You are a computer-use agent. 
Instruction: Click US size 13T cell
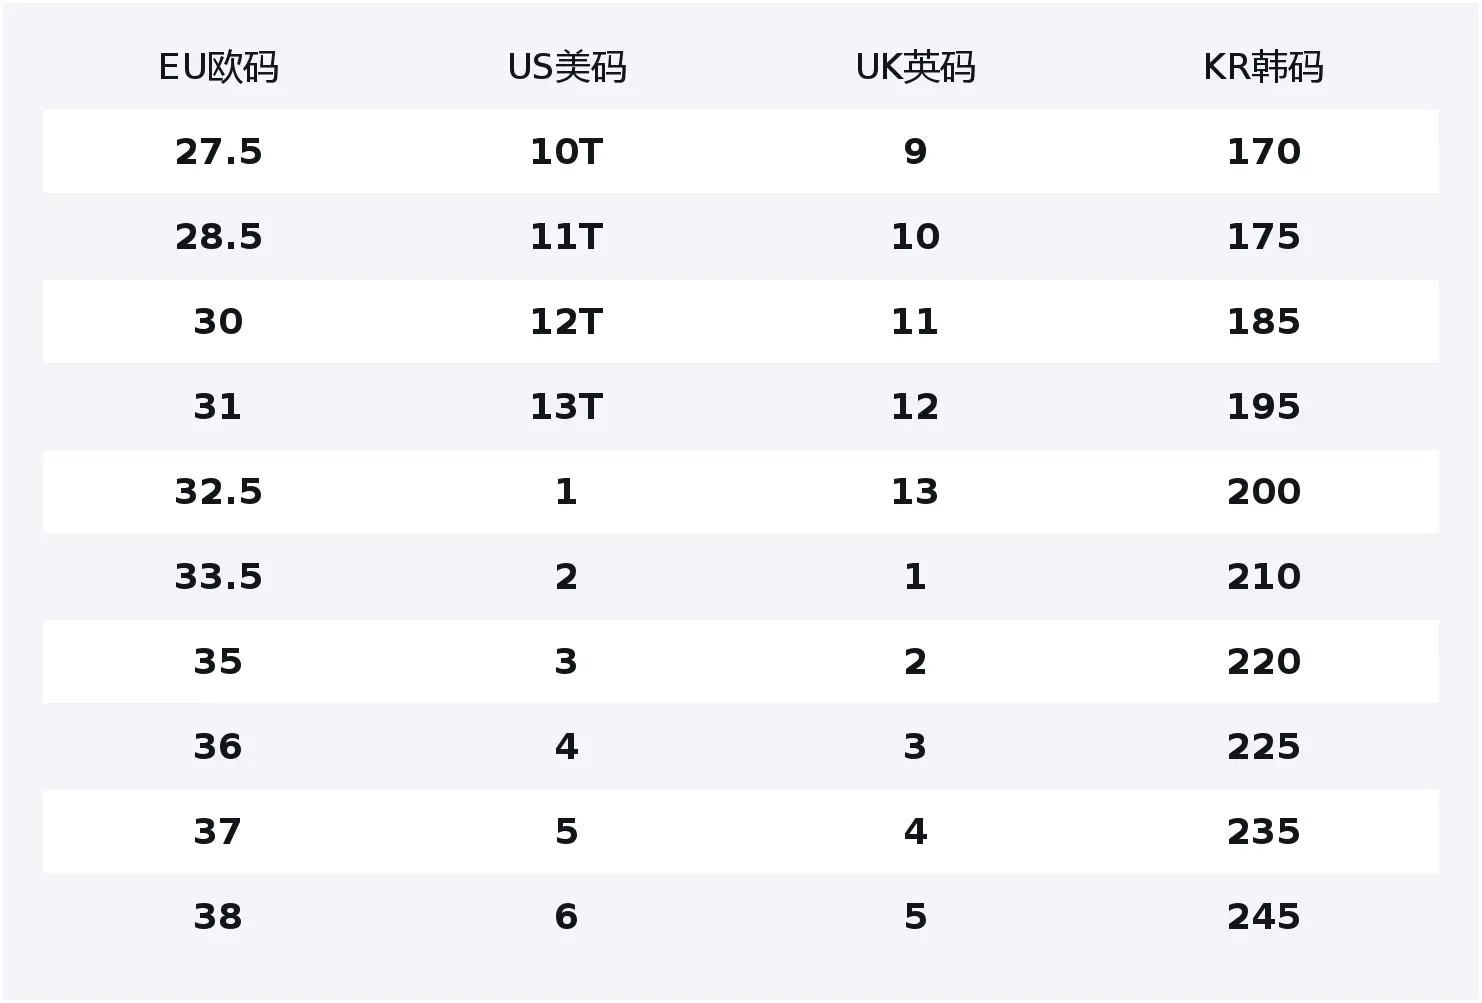[566, 407]
